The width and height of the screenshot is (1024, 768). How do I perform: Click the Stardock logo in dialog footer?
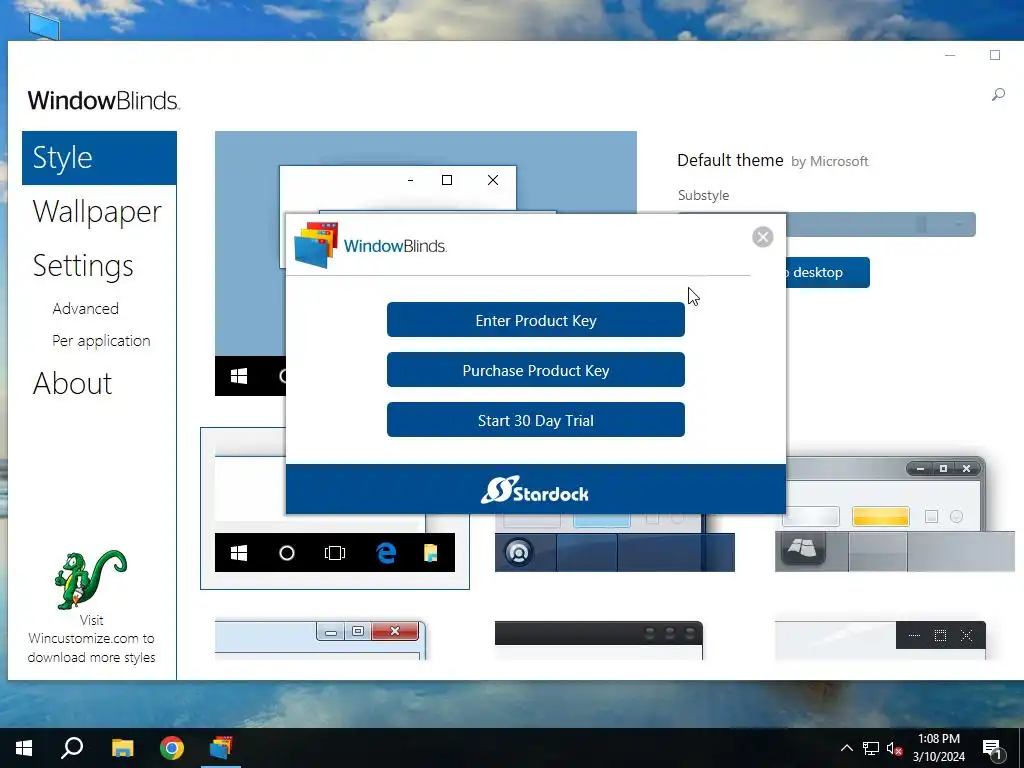tap(536, 490)
